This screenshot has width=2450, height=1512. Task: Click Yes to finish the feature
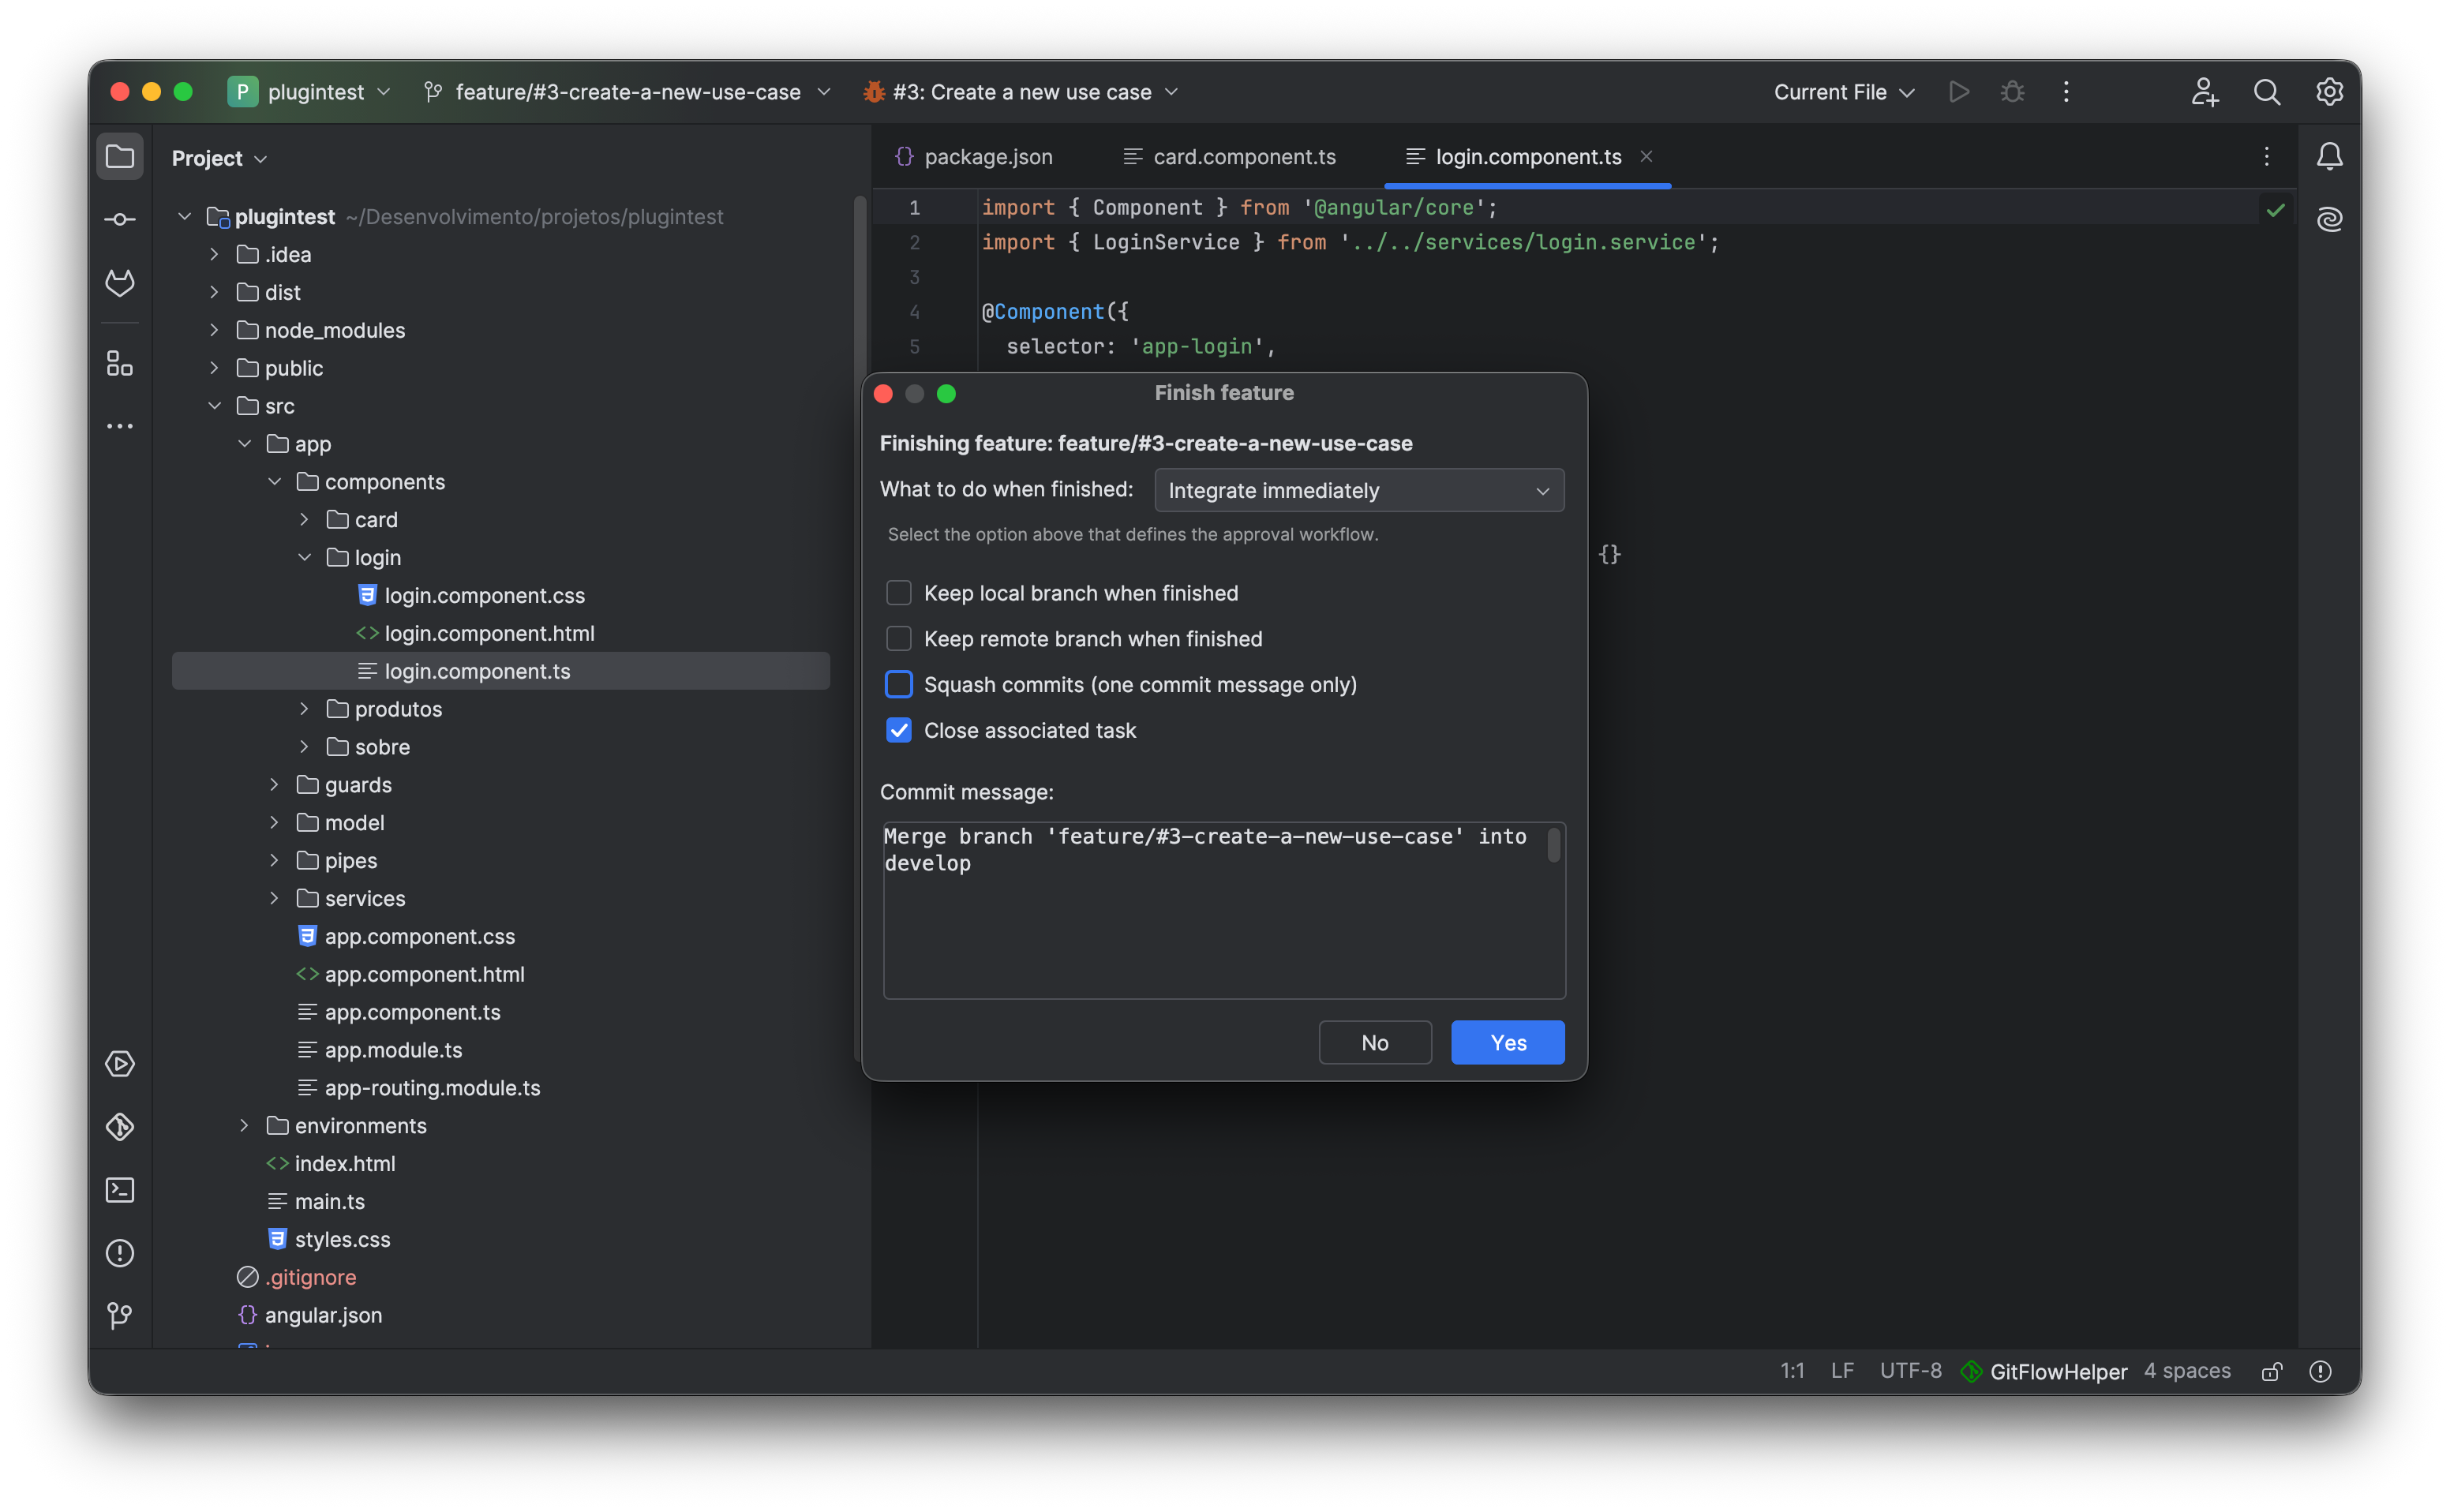click(x=1508, y=1043)
